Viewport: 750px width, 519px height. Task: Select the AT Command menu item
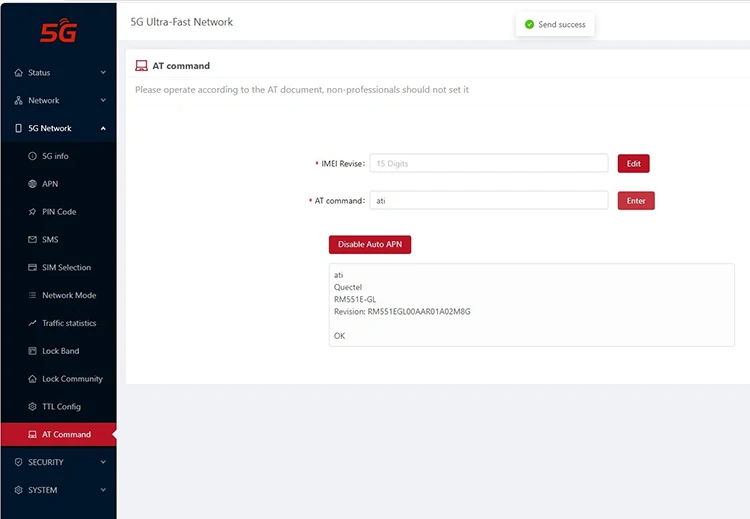[x=66, y=435]
